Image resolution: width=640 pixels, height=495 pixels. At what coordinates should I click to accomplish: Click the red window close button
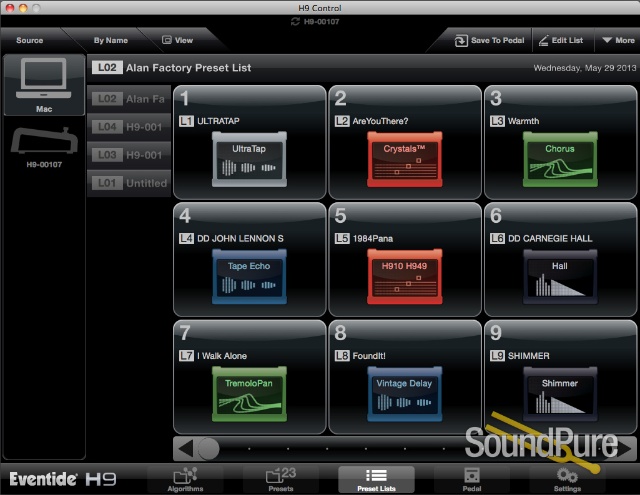click(10, 8)
